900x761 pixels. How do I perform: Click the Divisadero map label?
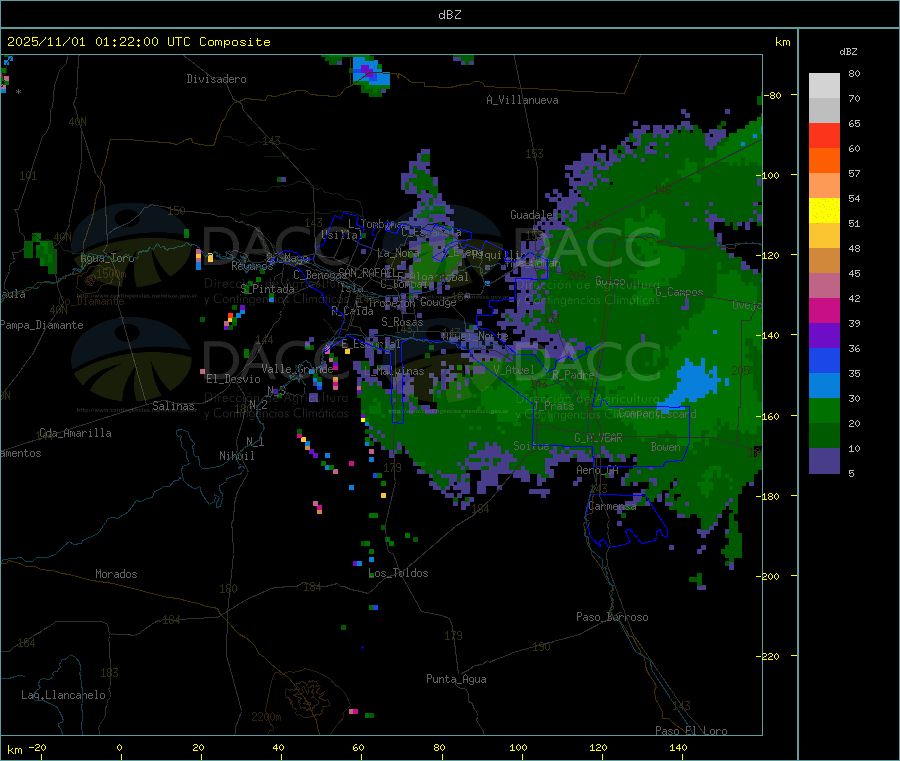(216, 79)
